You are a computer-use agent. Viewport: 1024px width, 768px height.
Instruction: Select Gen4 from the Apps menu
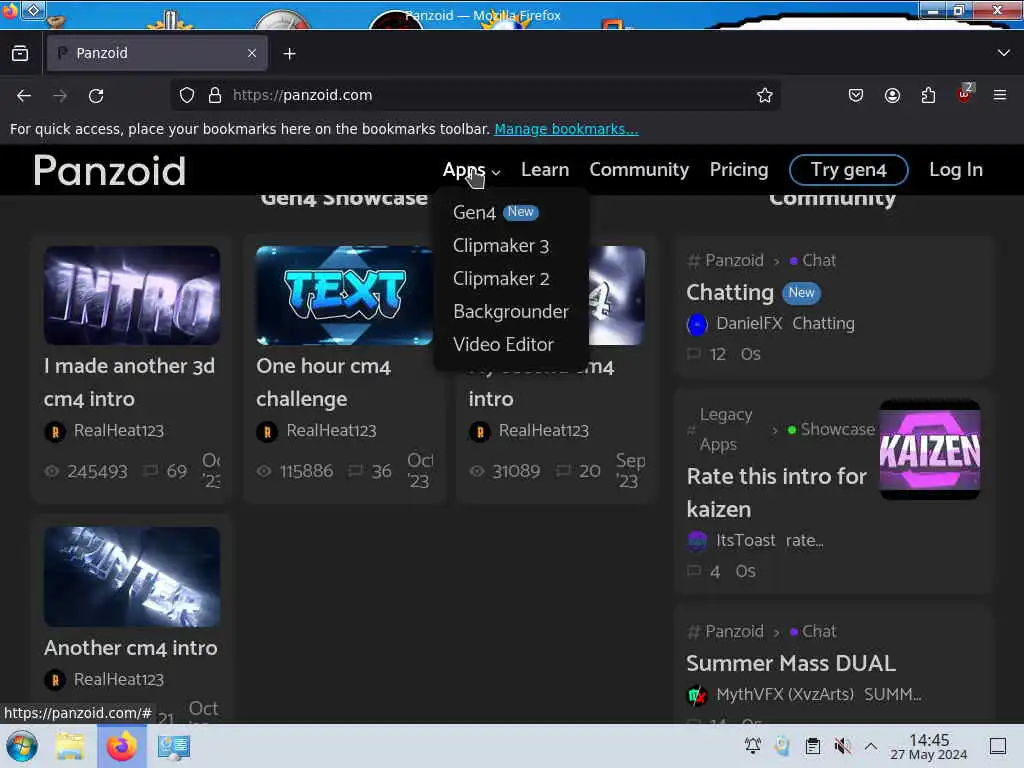tap(495, 212)
